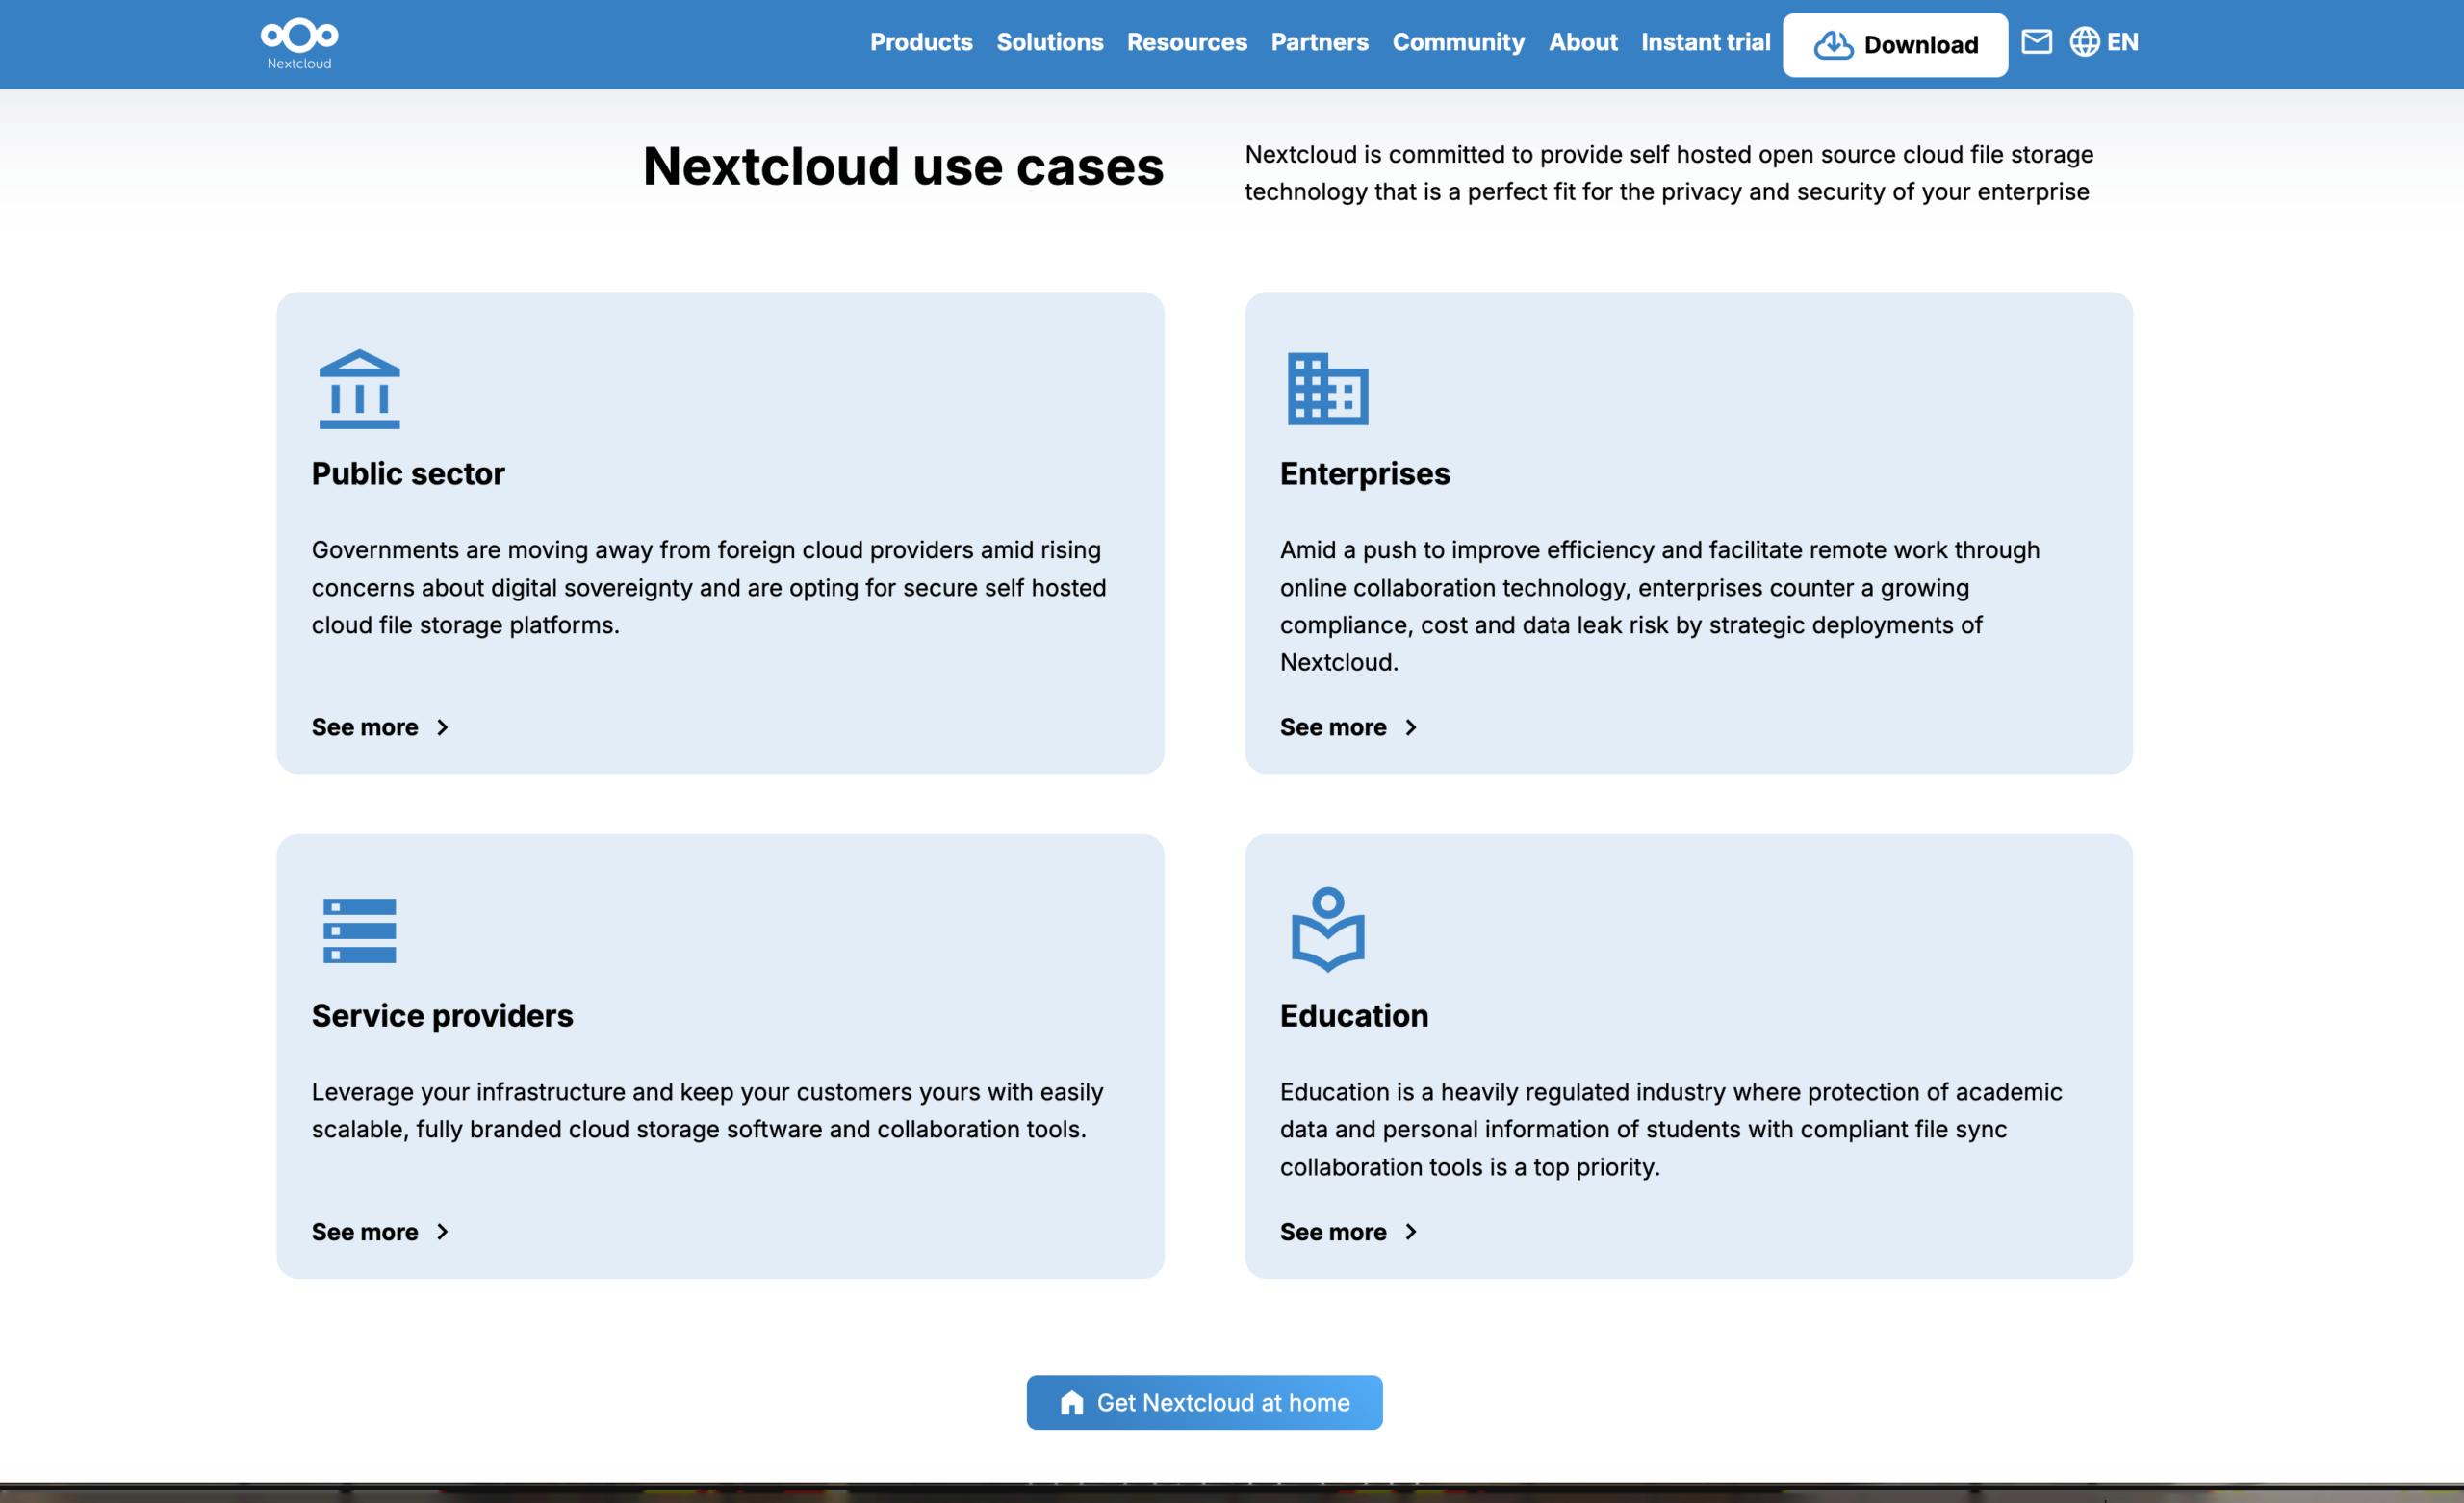Image resolution: width=2464 pixels, height=1503 pixels.
Task: Expand the EN language selector
Action: coord(2121,42)
